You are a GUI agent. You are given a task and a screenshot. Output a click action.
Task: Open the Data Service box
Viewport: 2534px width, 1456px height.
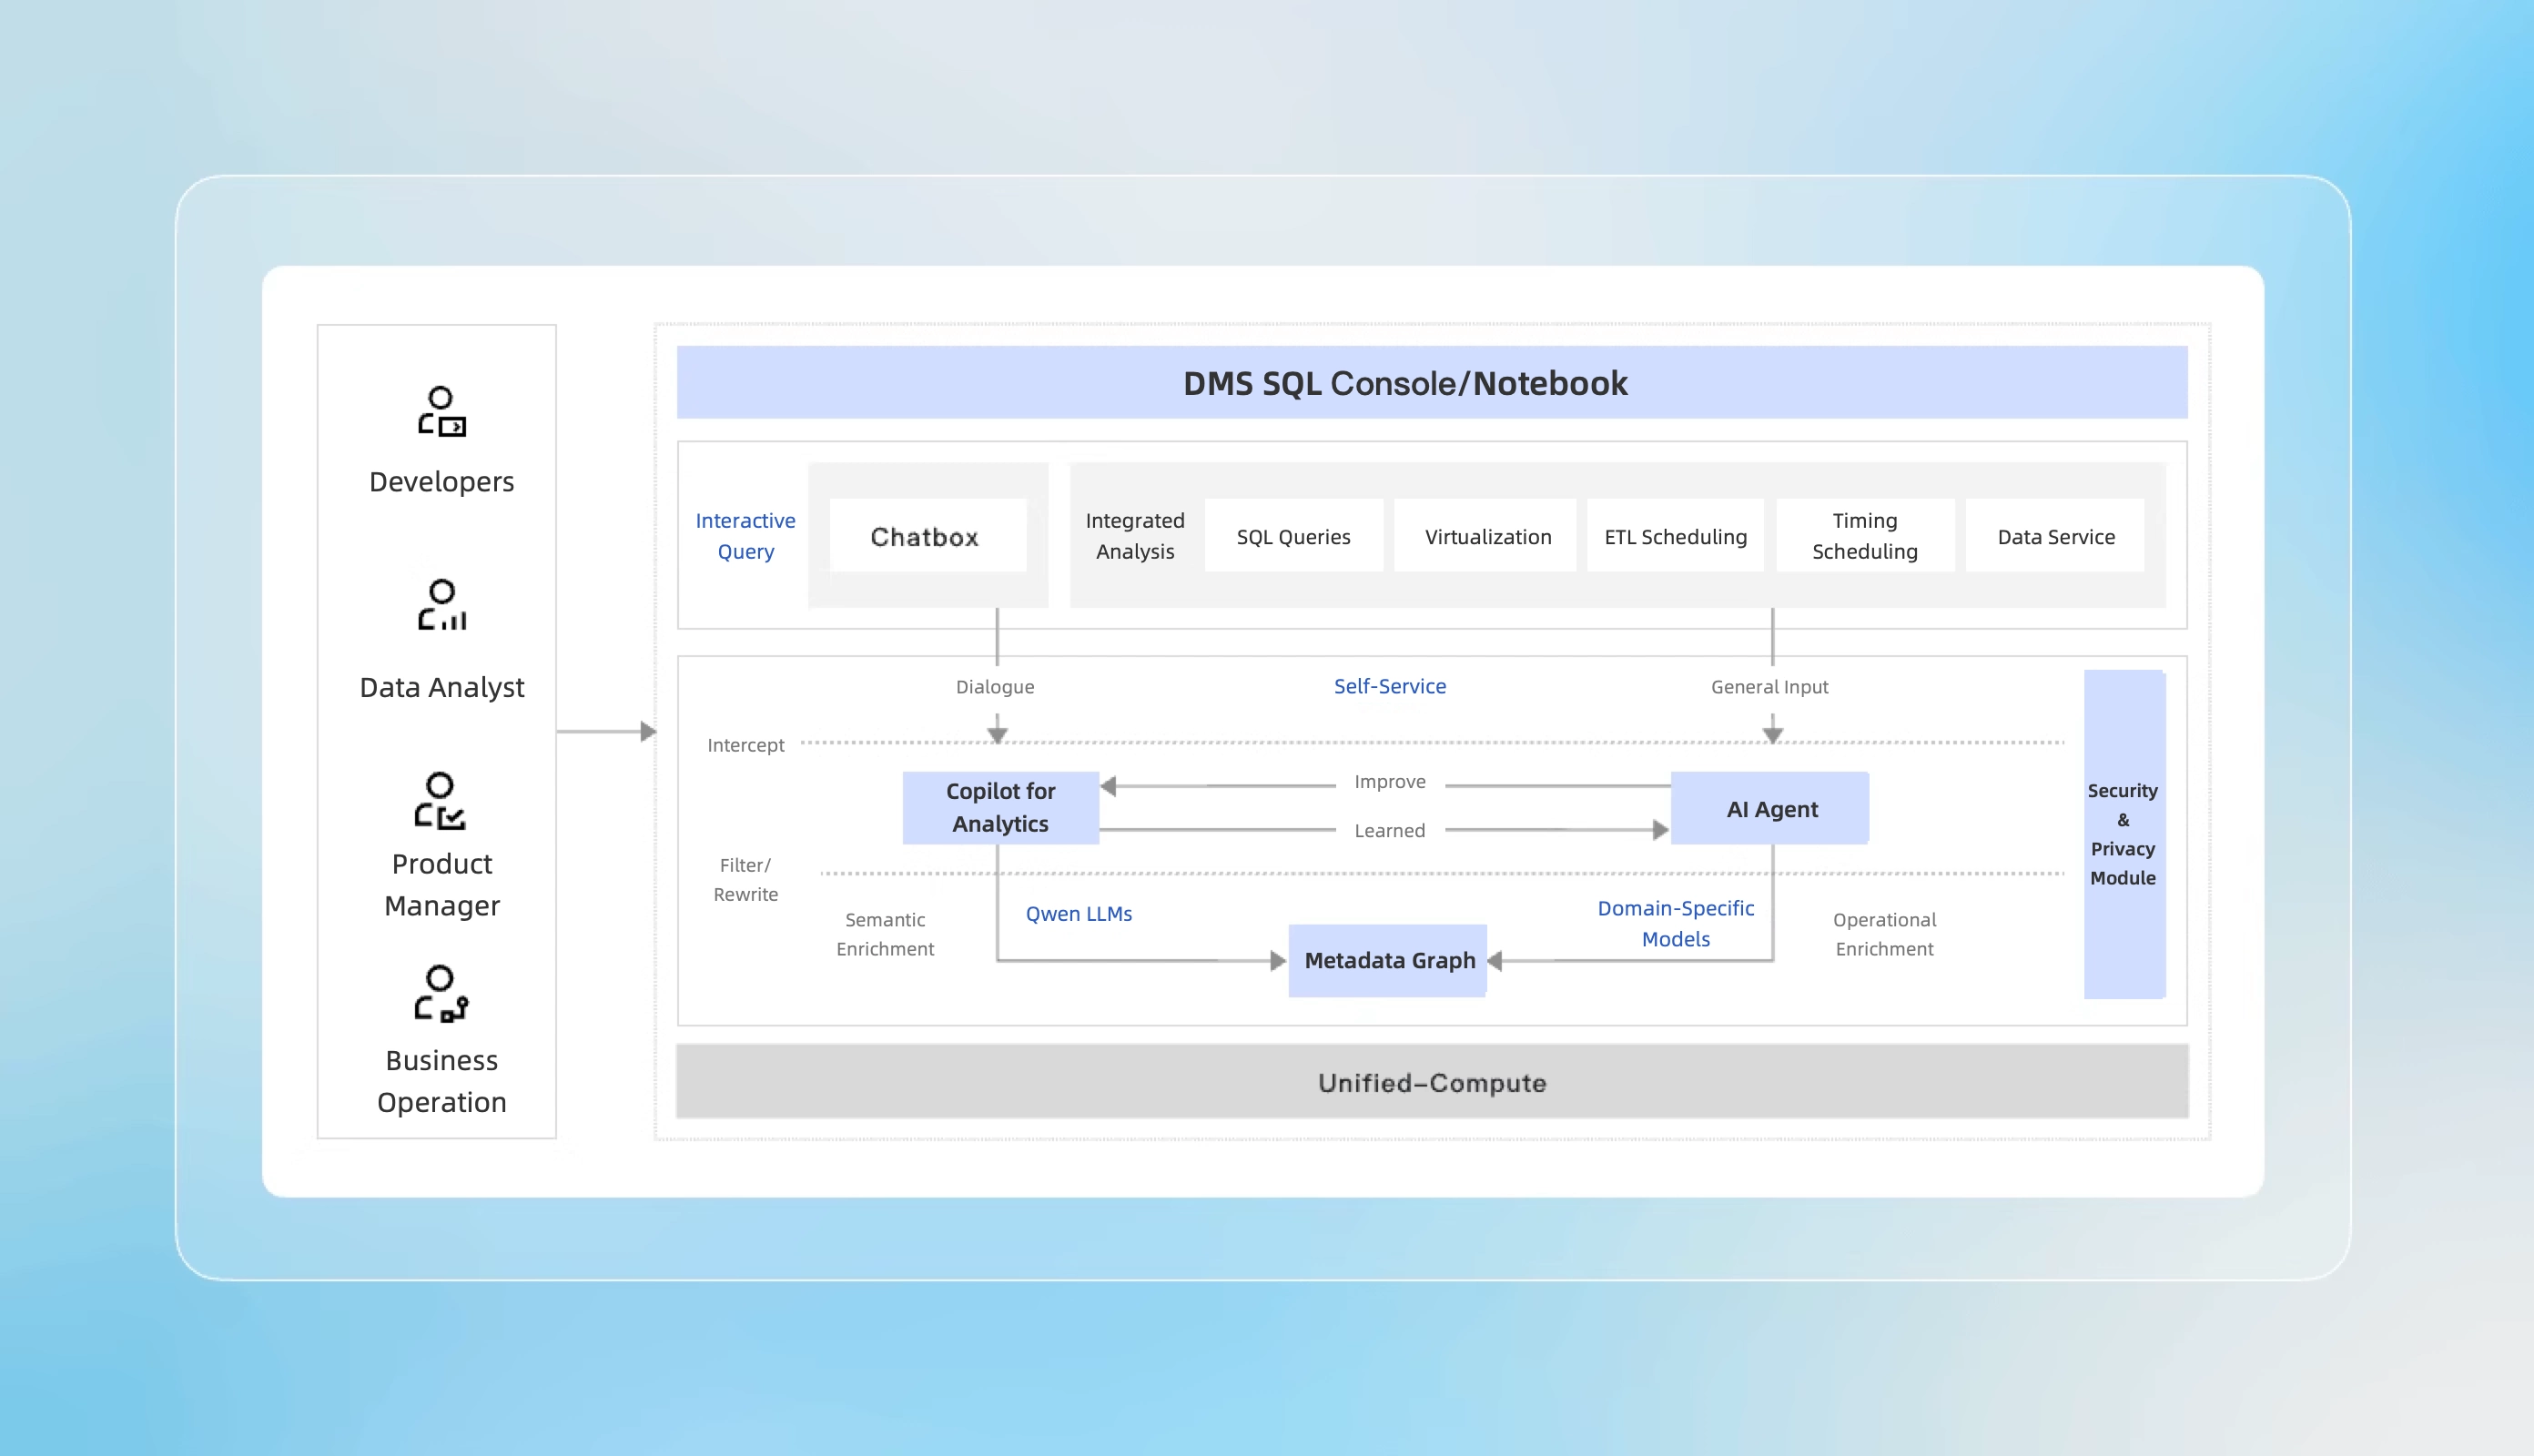click(2055, 536)
